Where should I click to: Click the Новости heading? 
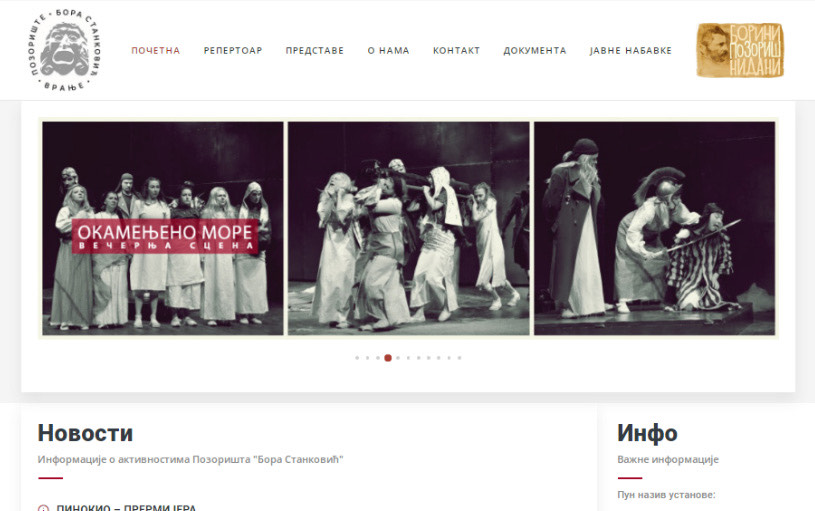[85, 433]
